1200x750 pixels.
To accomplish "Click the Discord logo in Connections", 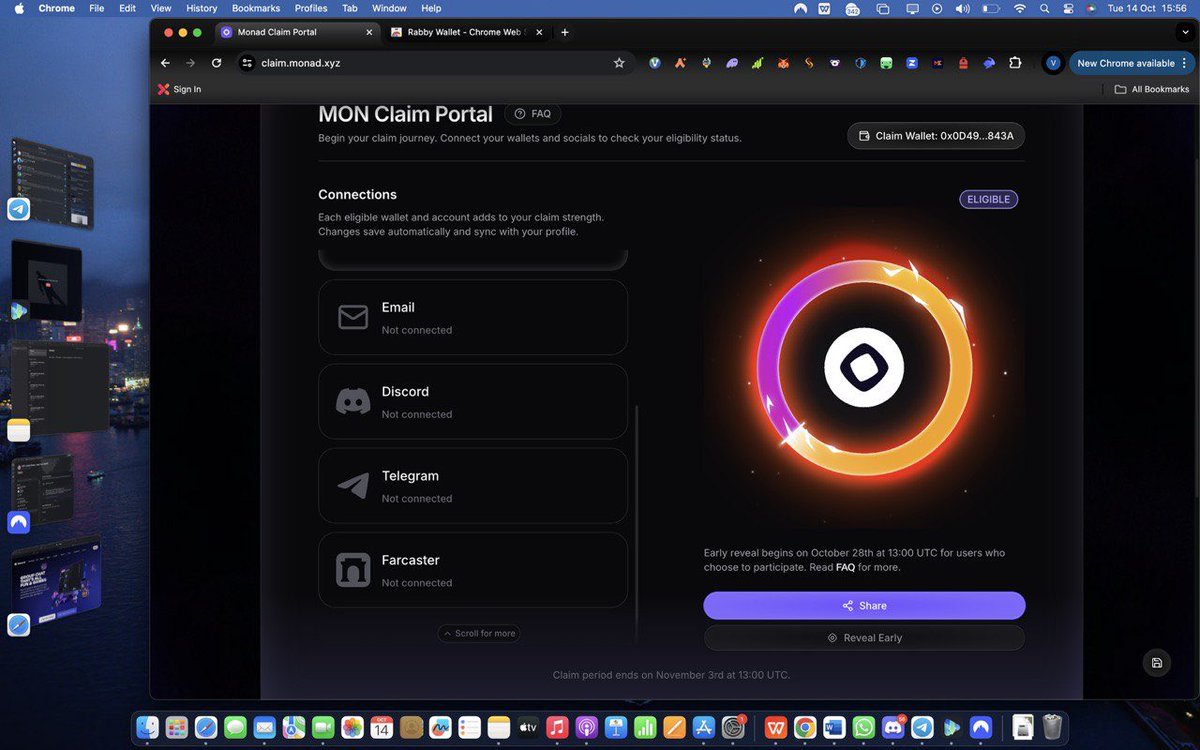I will pos(353,401).
